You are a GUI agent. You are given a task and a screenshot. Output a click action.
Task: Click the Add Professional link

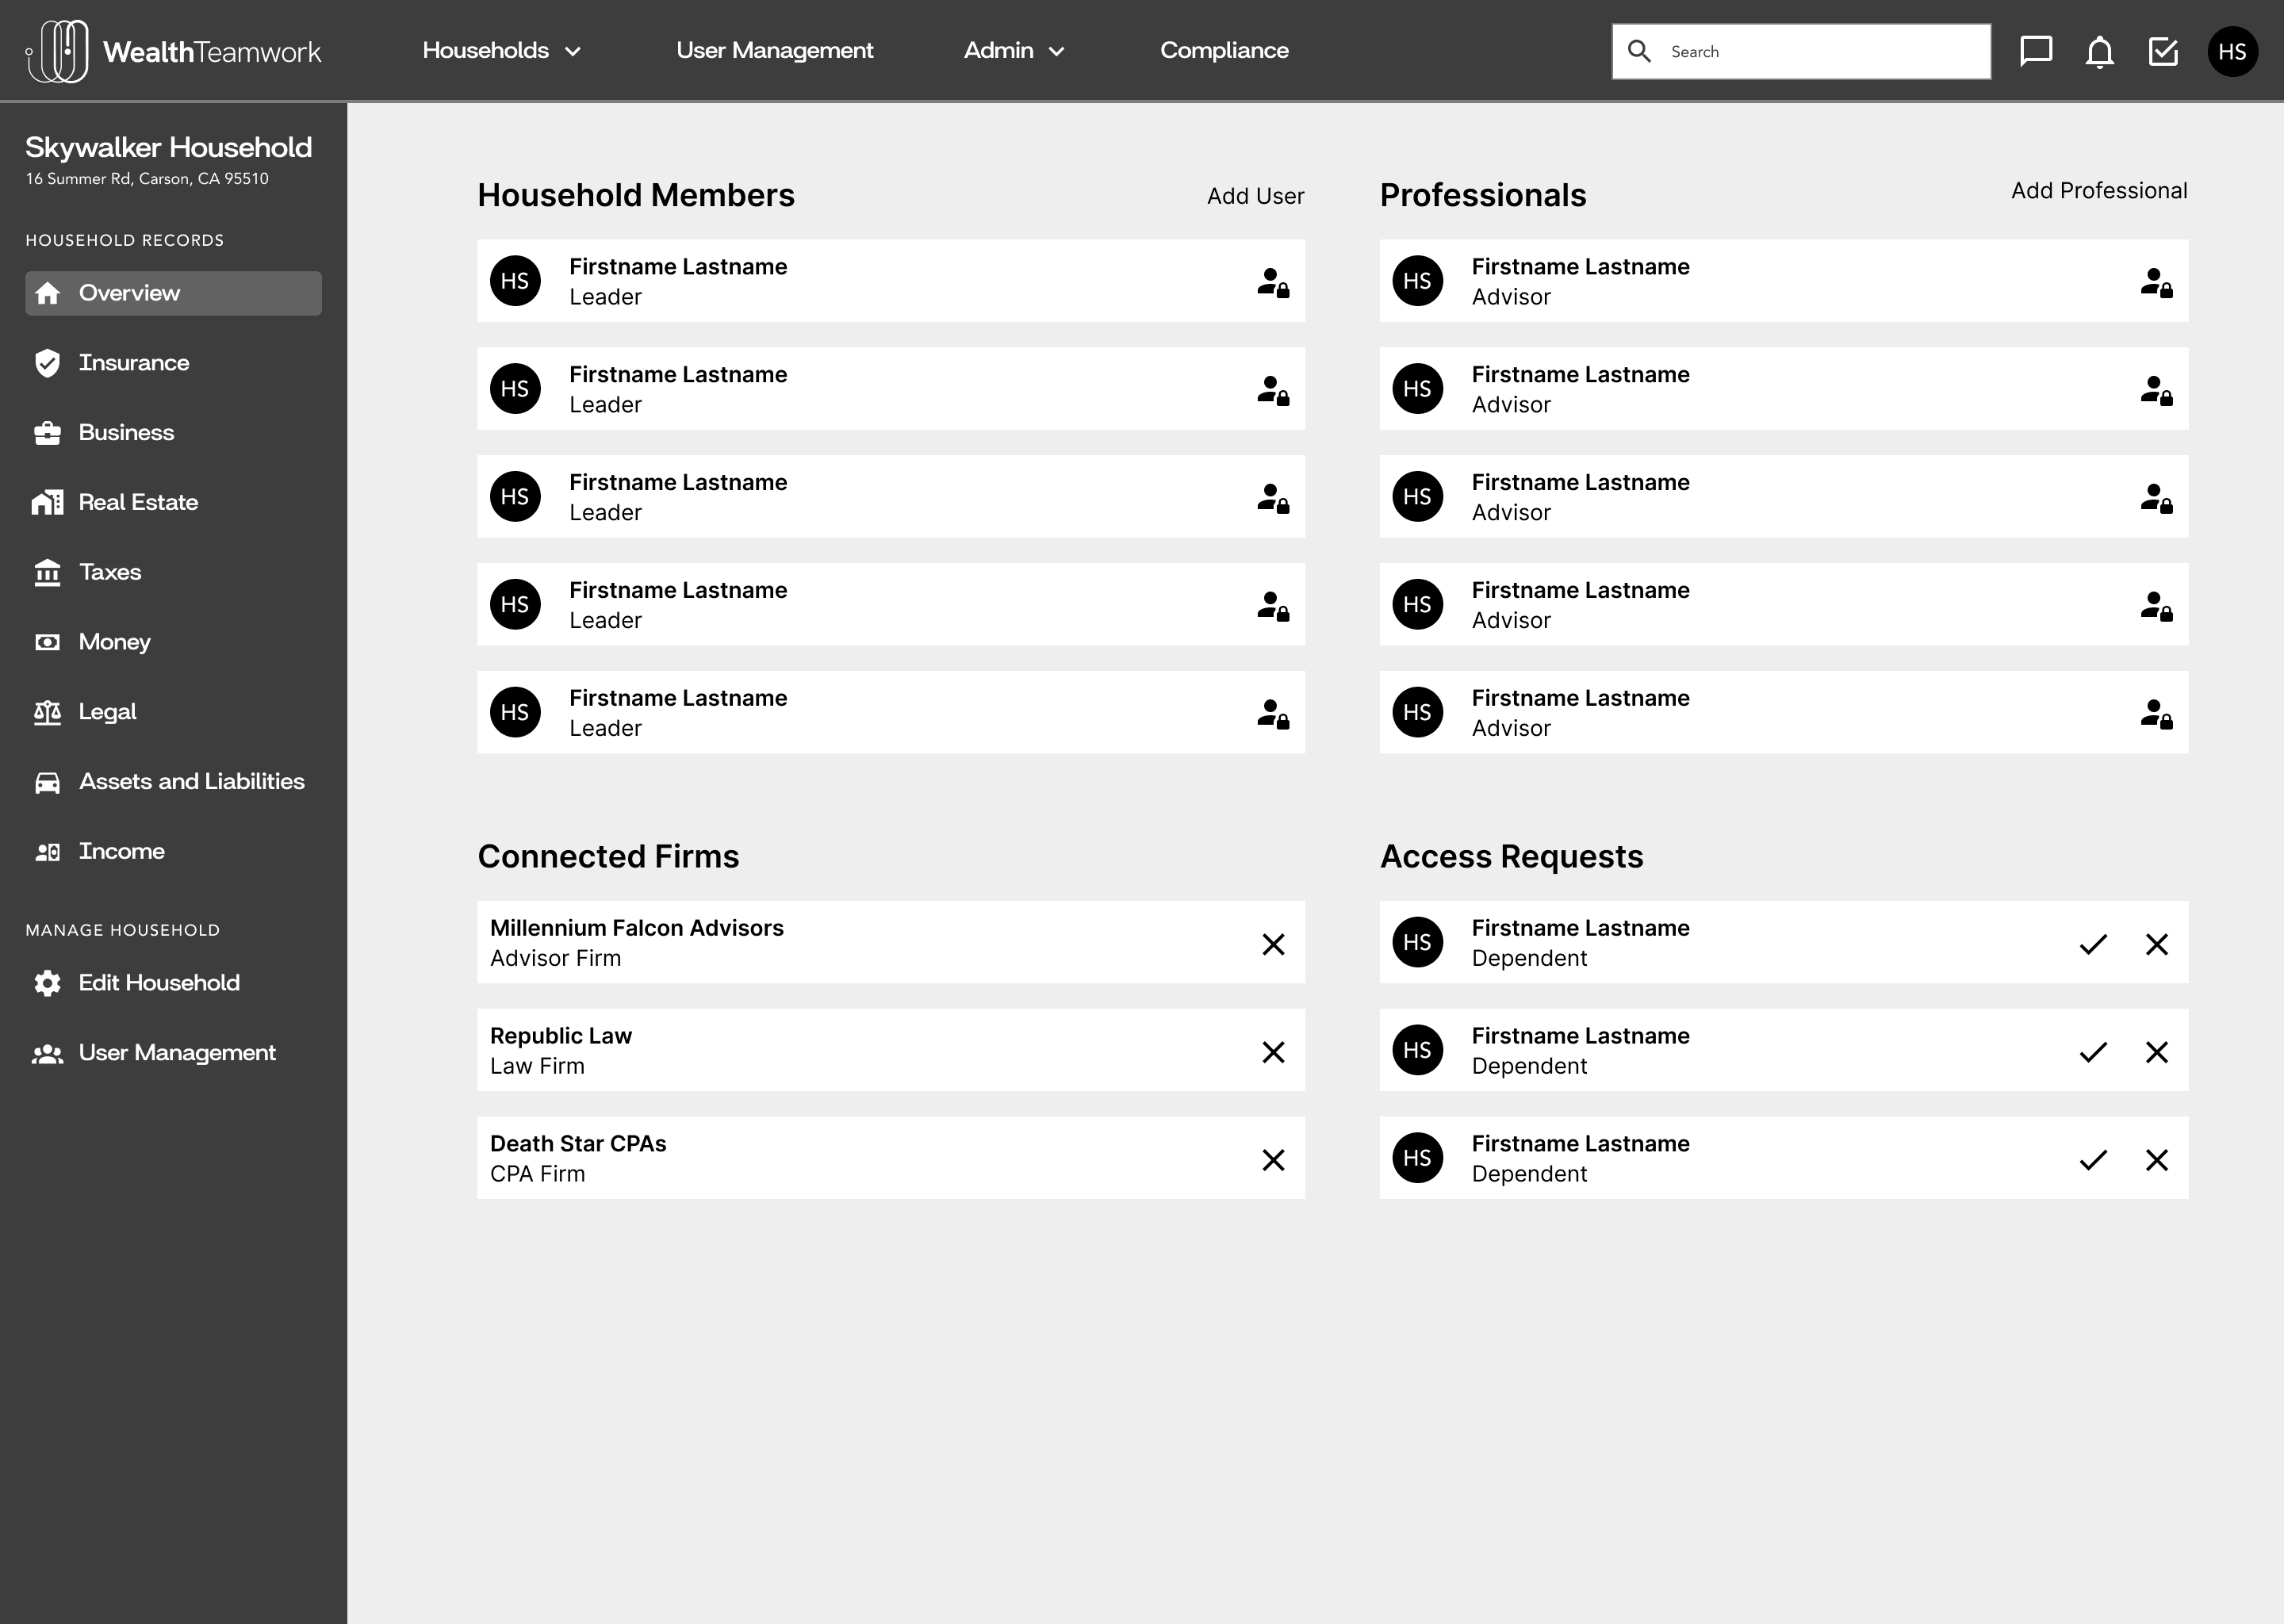coord(2099,190)
